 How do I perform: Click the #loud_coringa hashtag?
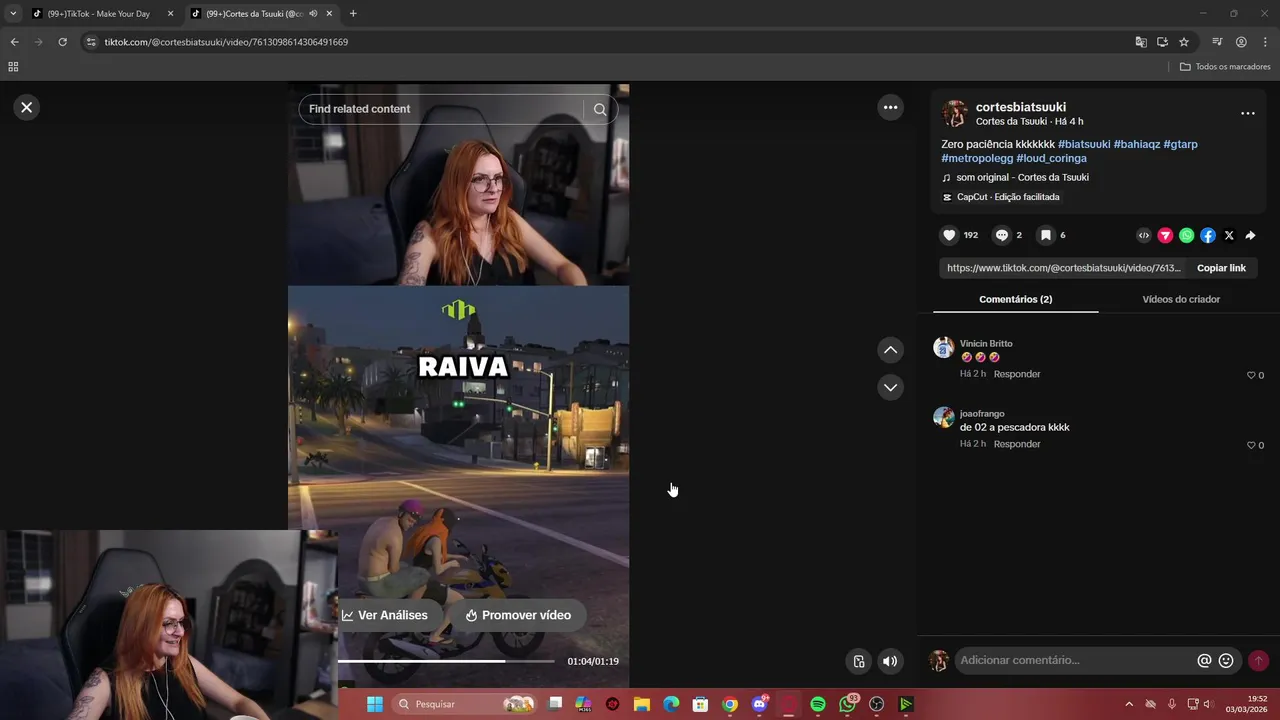pos(1051,158)
